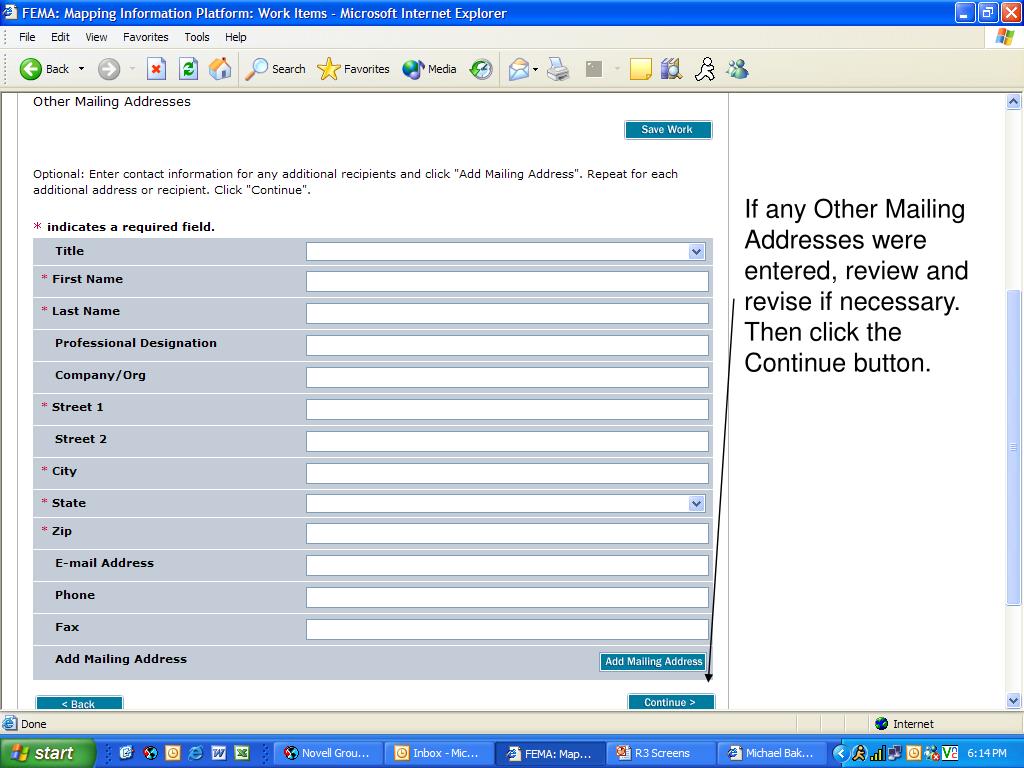The width and height of the screenshot is (1024, 768).
Task: Click the AIM running man toolbar icon
Action: (705, 69)
